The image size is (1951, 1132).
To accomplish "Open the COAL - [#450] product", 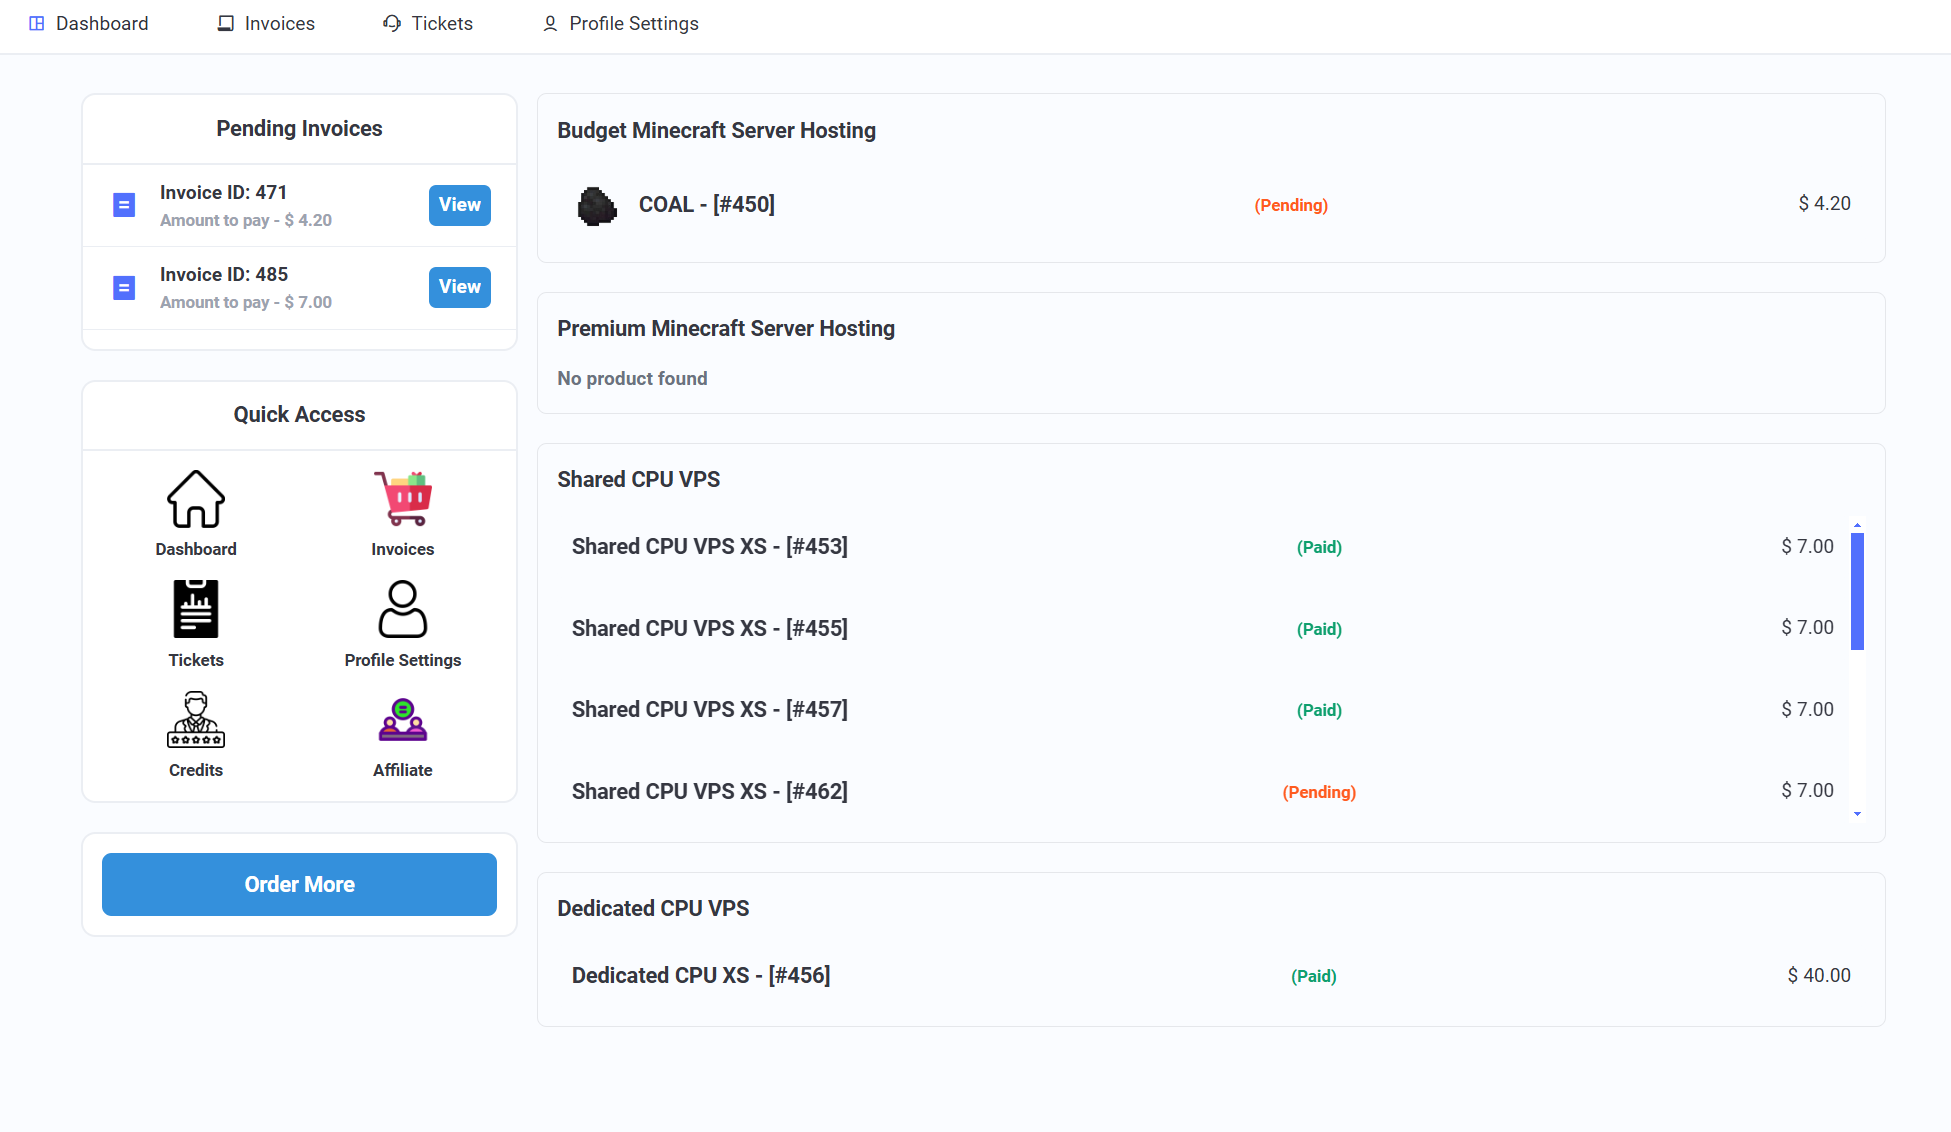I will 707,204.
